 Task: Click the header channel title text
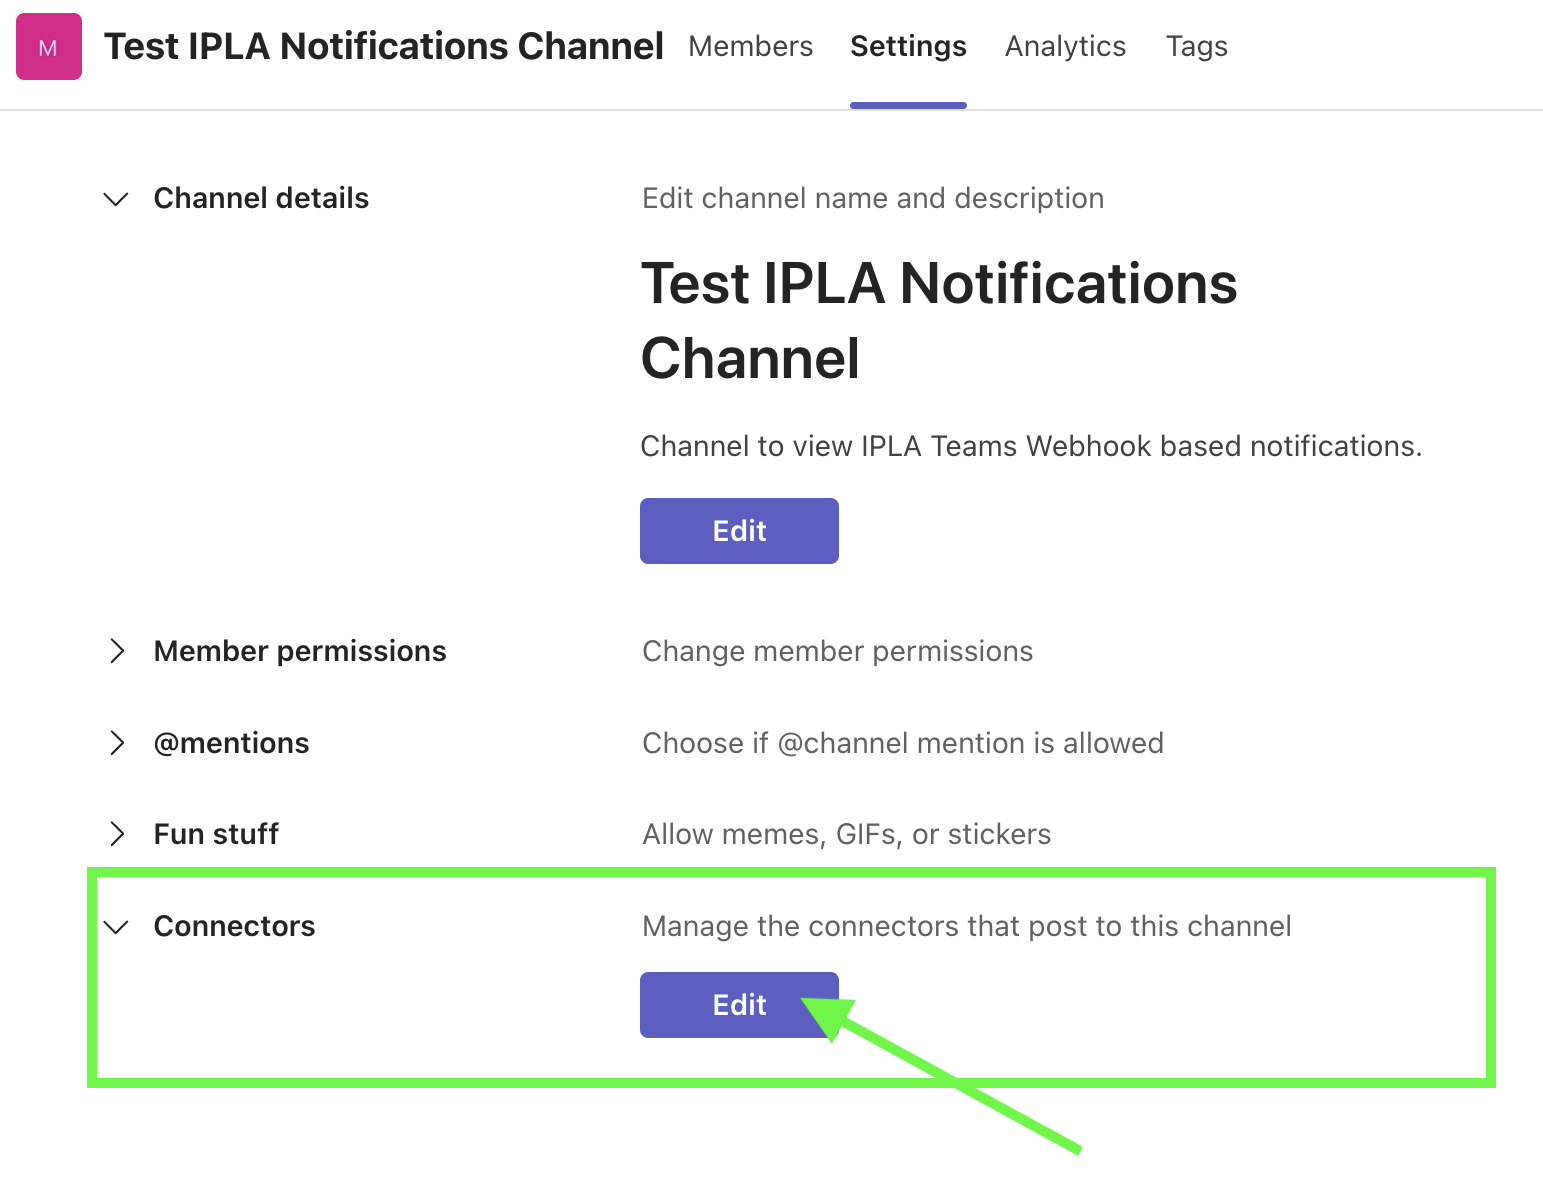pos(384,47)
